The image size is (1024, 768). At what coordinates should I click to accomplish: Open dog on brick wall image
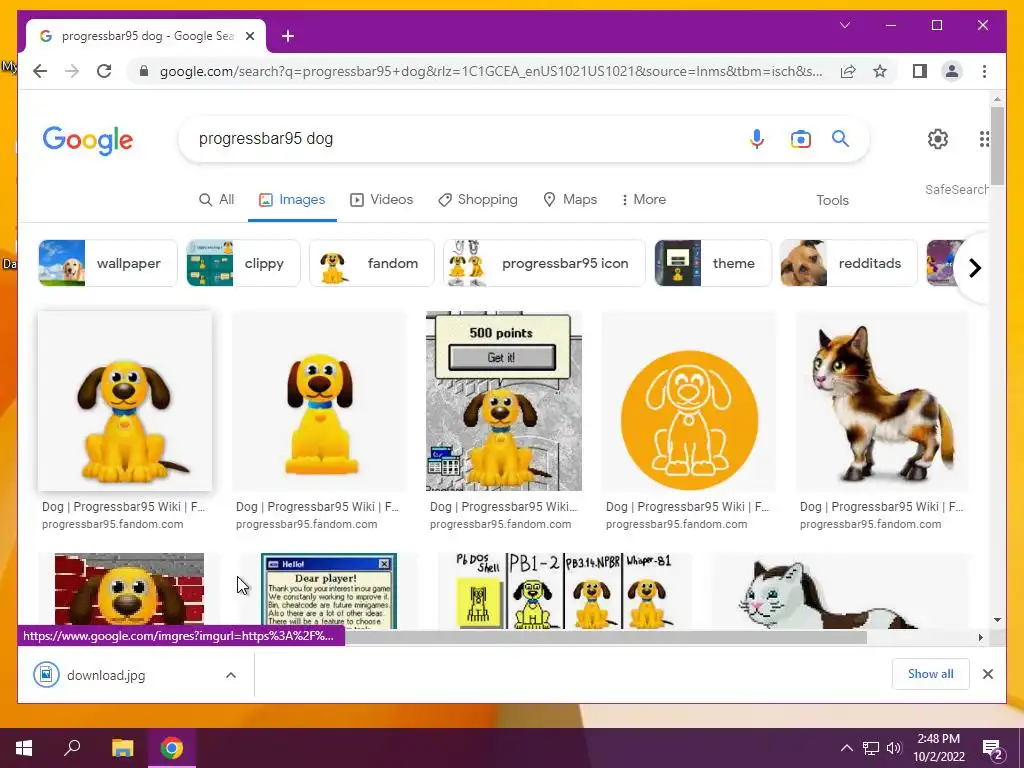click(129, 590)
